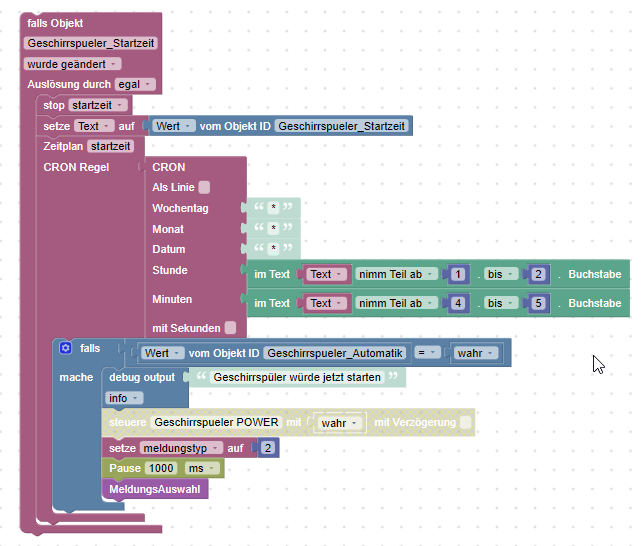The image size is (643, 546).
Task: Select the MeldungsAuswahl function block
Action: point(155,489)
